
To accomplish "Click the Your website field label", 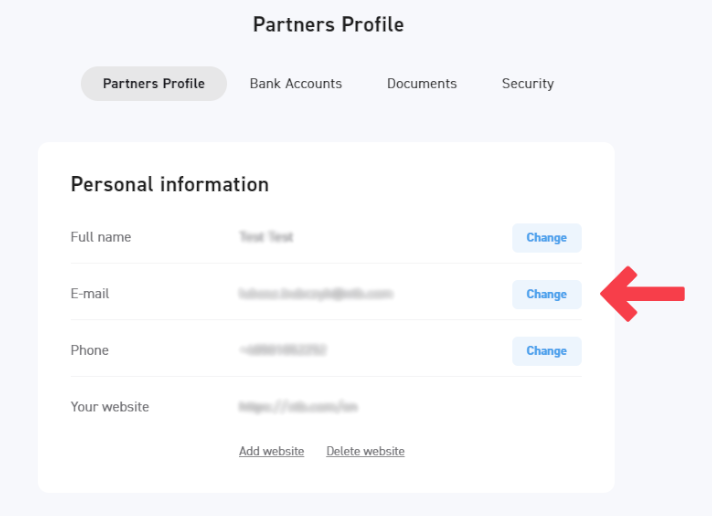I will 110,407.
